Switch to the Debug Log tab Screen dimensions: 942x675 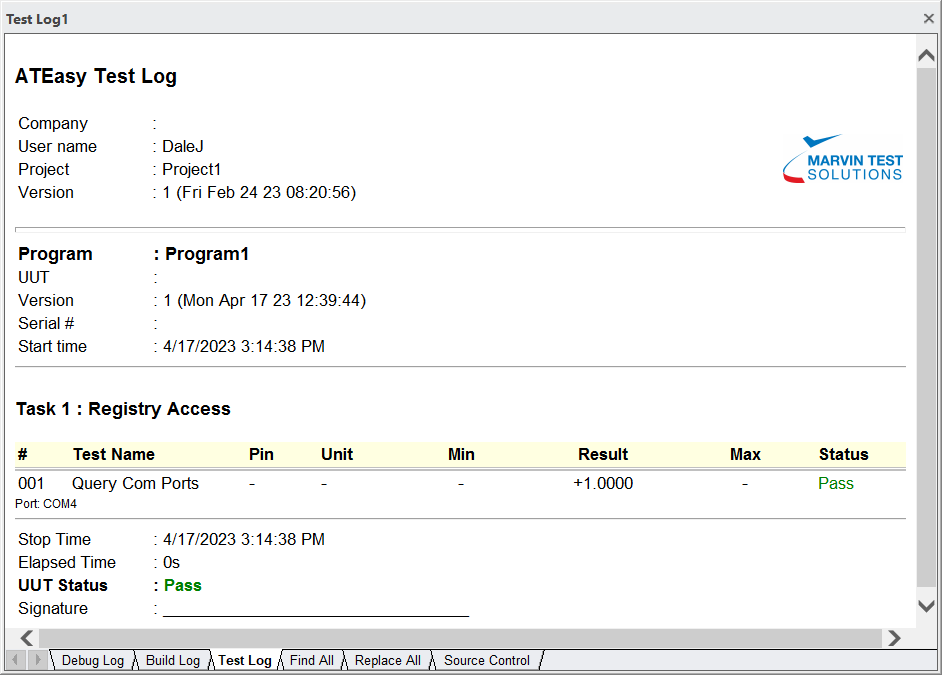92,660
